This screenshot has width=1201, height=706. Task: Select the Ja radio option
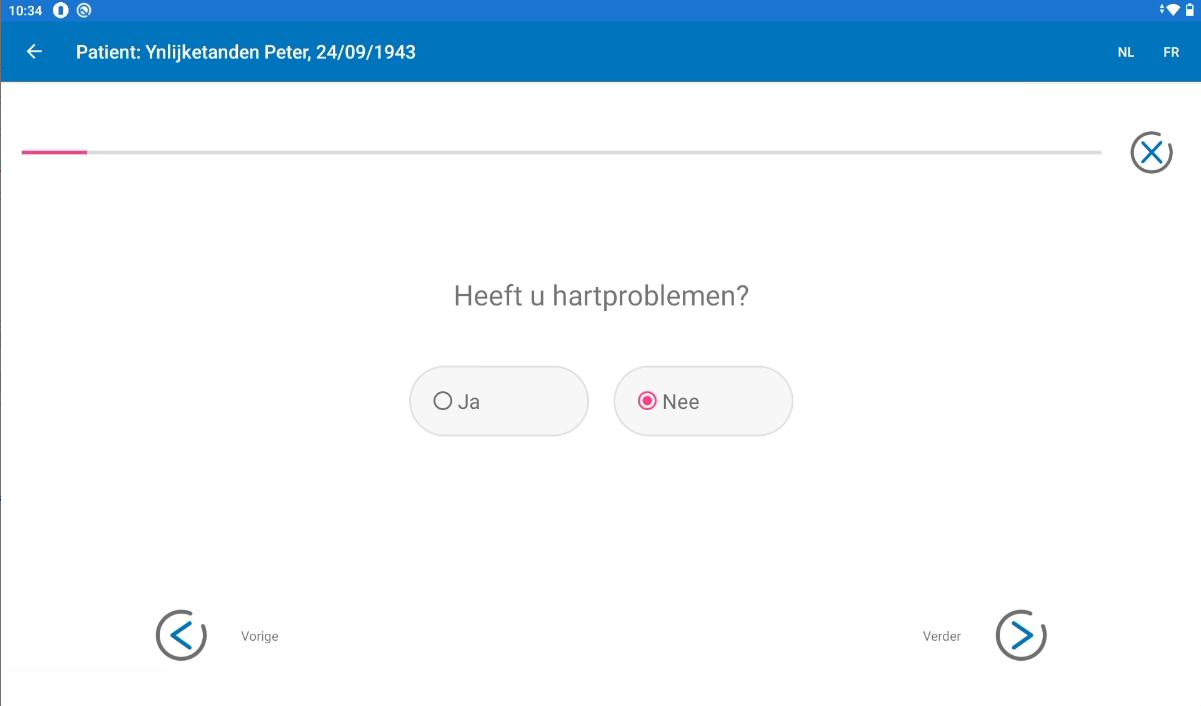(499, 401)
